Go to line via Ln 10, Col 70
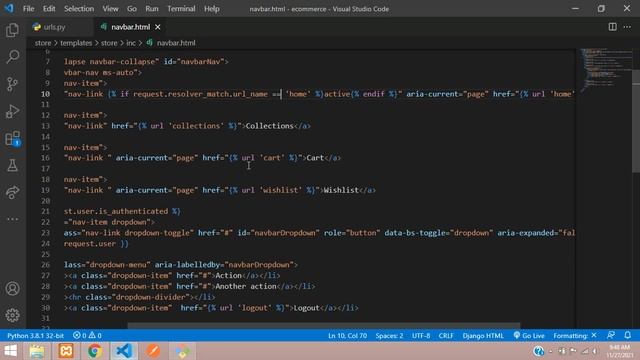Image resolution: width=640 pixels, height=360 pixels. (x=347, y=336)
